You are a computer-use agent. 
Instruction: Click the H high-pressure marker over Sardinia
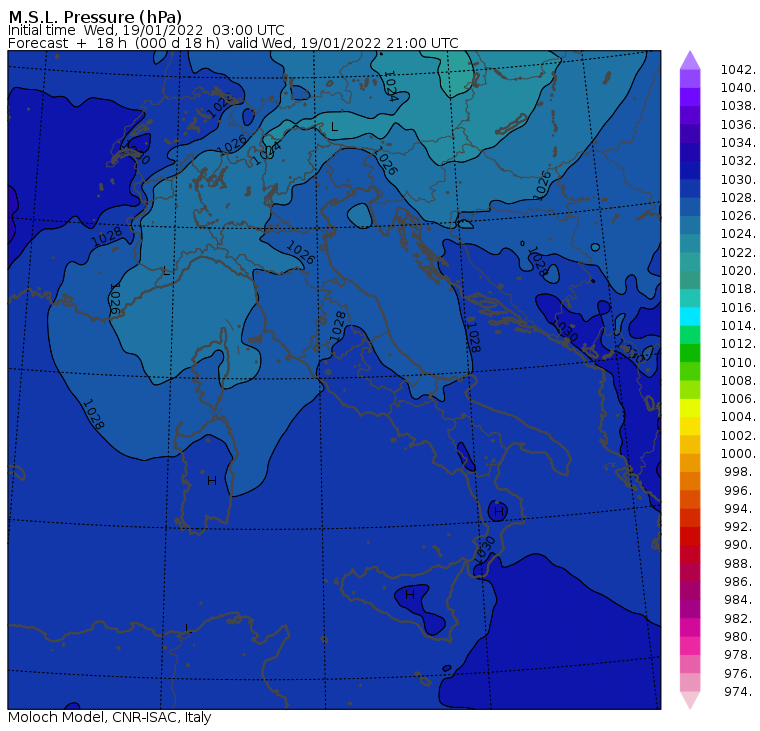[212, 481]
